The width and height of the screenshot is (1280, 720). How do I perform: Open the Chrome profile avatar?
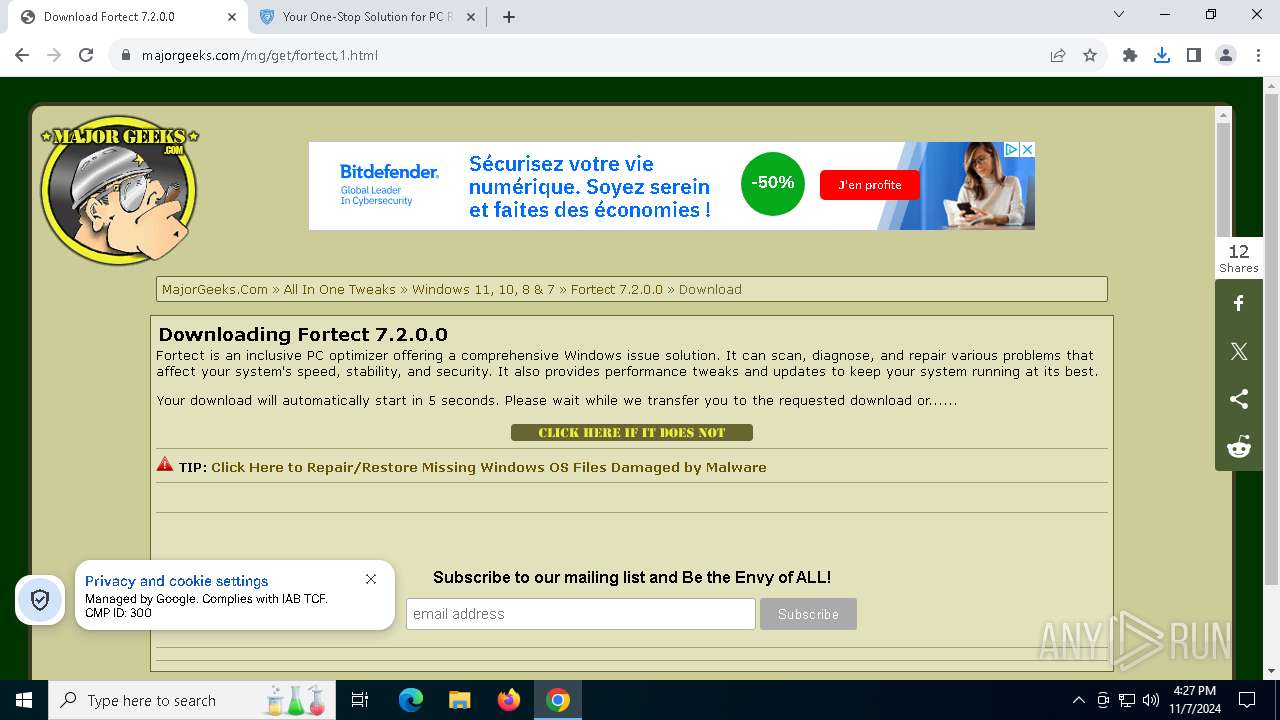tap(1226, 55)
